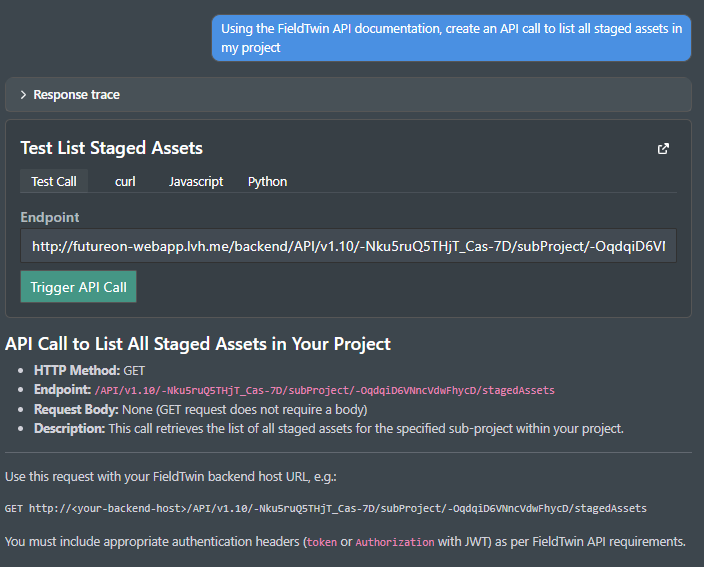Click the Endpoint label above the URL field

pyautogui.click(x=50, y=217)
